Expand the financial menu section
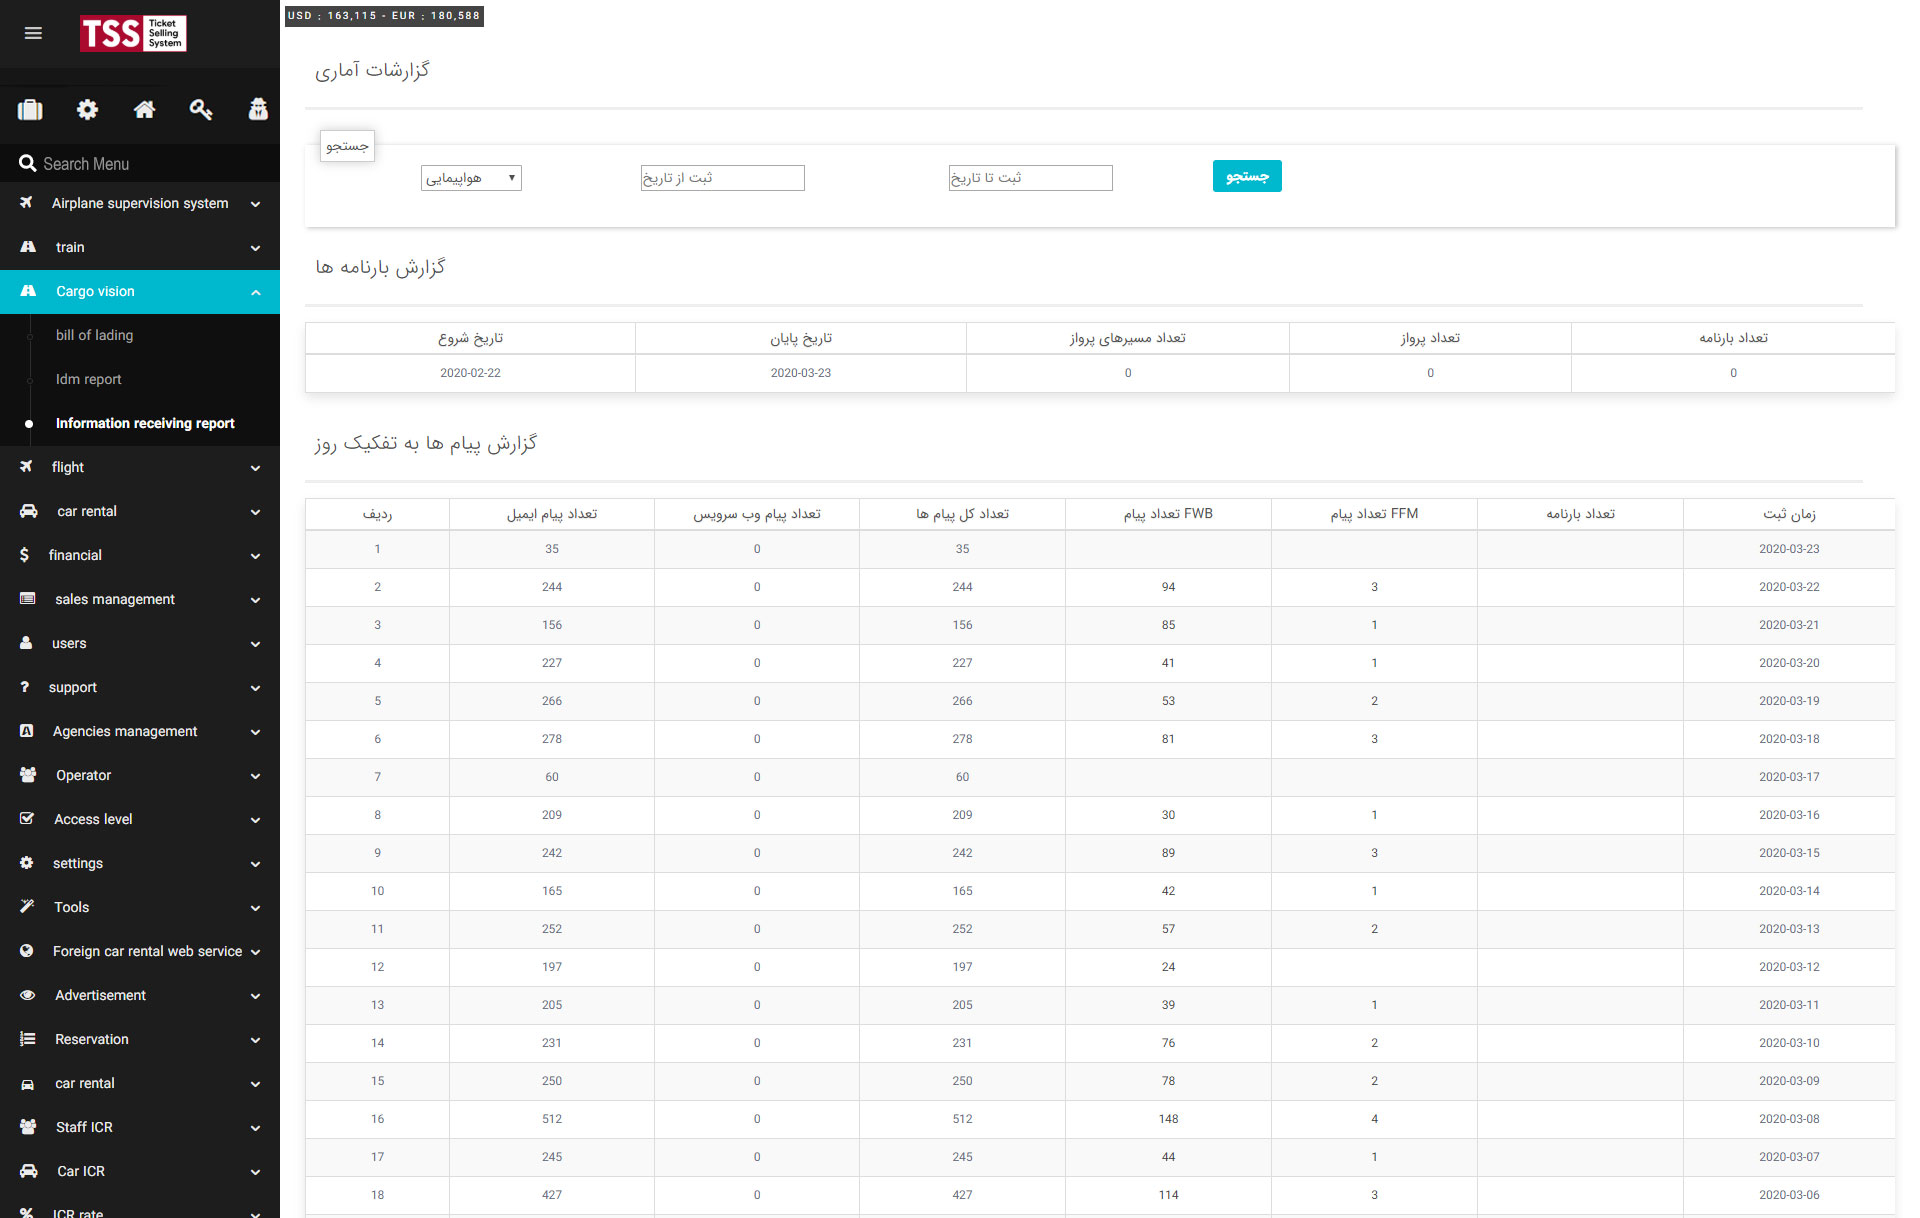The image size is (1920, 1218). [140, 555]
